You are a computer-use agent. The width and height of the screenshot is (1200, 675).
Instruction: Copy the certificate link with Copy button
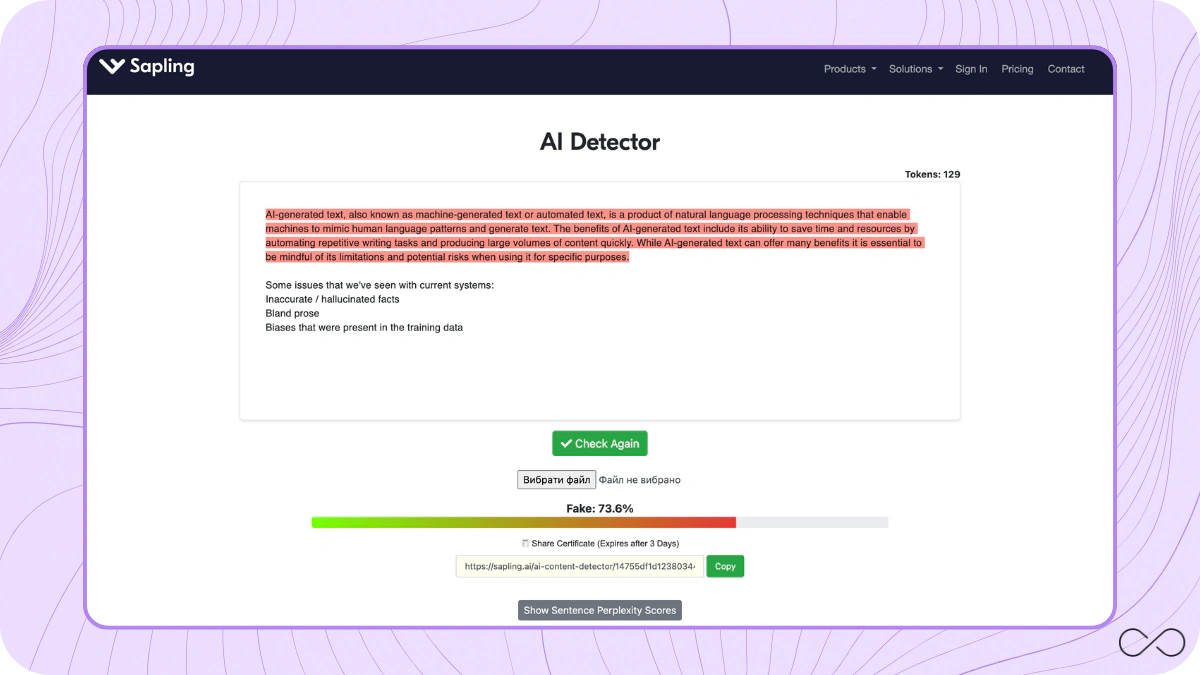pyautogui.click(x=725, y=566)
